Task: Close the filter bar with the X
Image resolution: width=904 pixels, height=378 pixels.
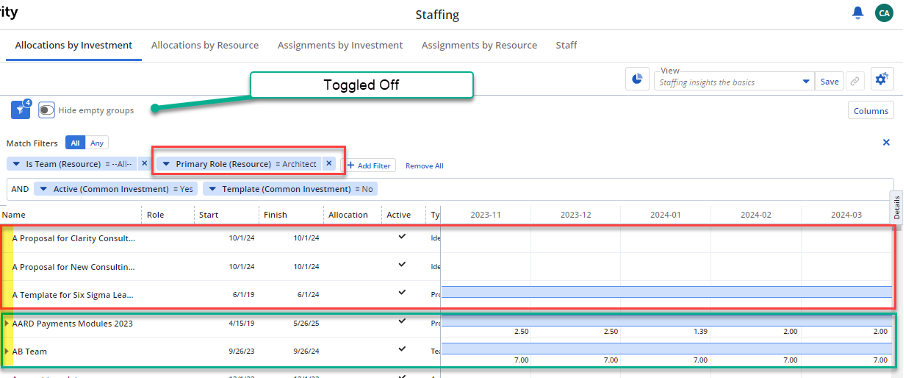Action: tap(887, 142)
